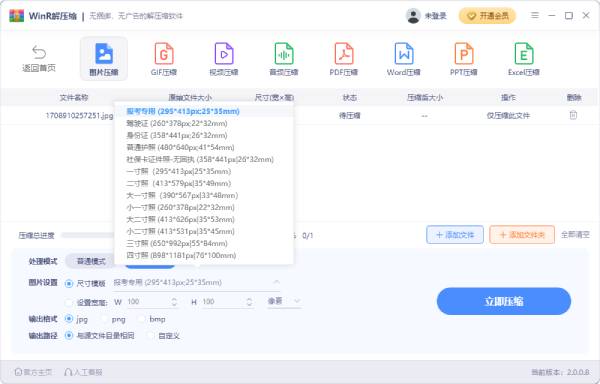Choose png output format
The width and height of the screenshot is (600, 384).
pos(104,319)
